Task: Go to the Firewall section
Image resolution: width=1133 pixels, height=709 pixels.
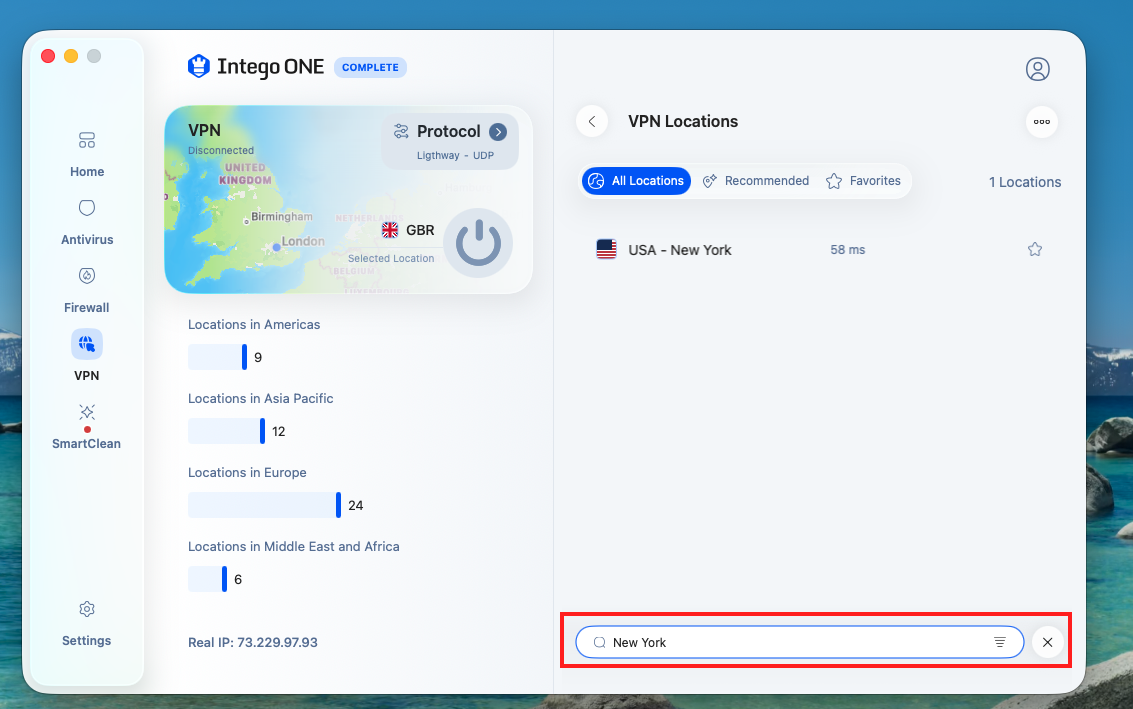Action: 87,290
